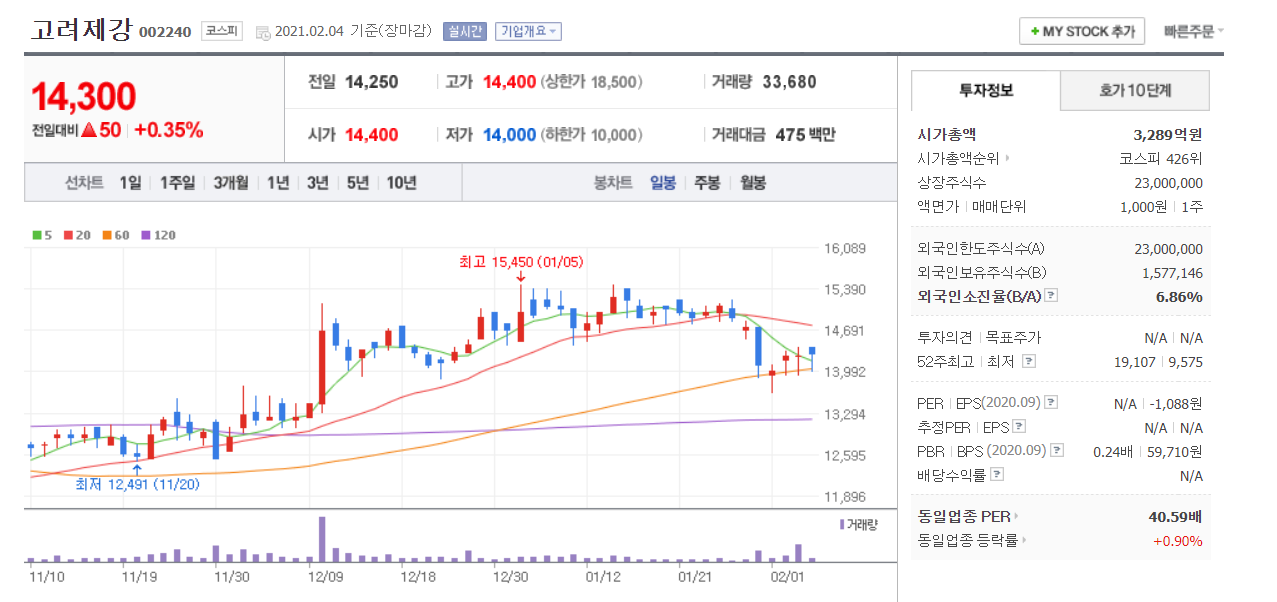Click the 최고 15,450 (01/05) chart marker

521,262
